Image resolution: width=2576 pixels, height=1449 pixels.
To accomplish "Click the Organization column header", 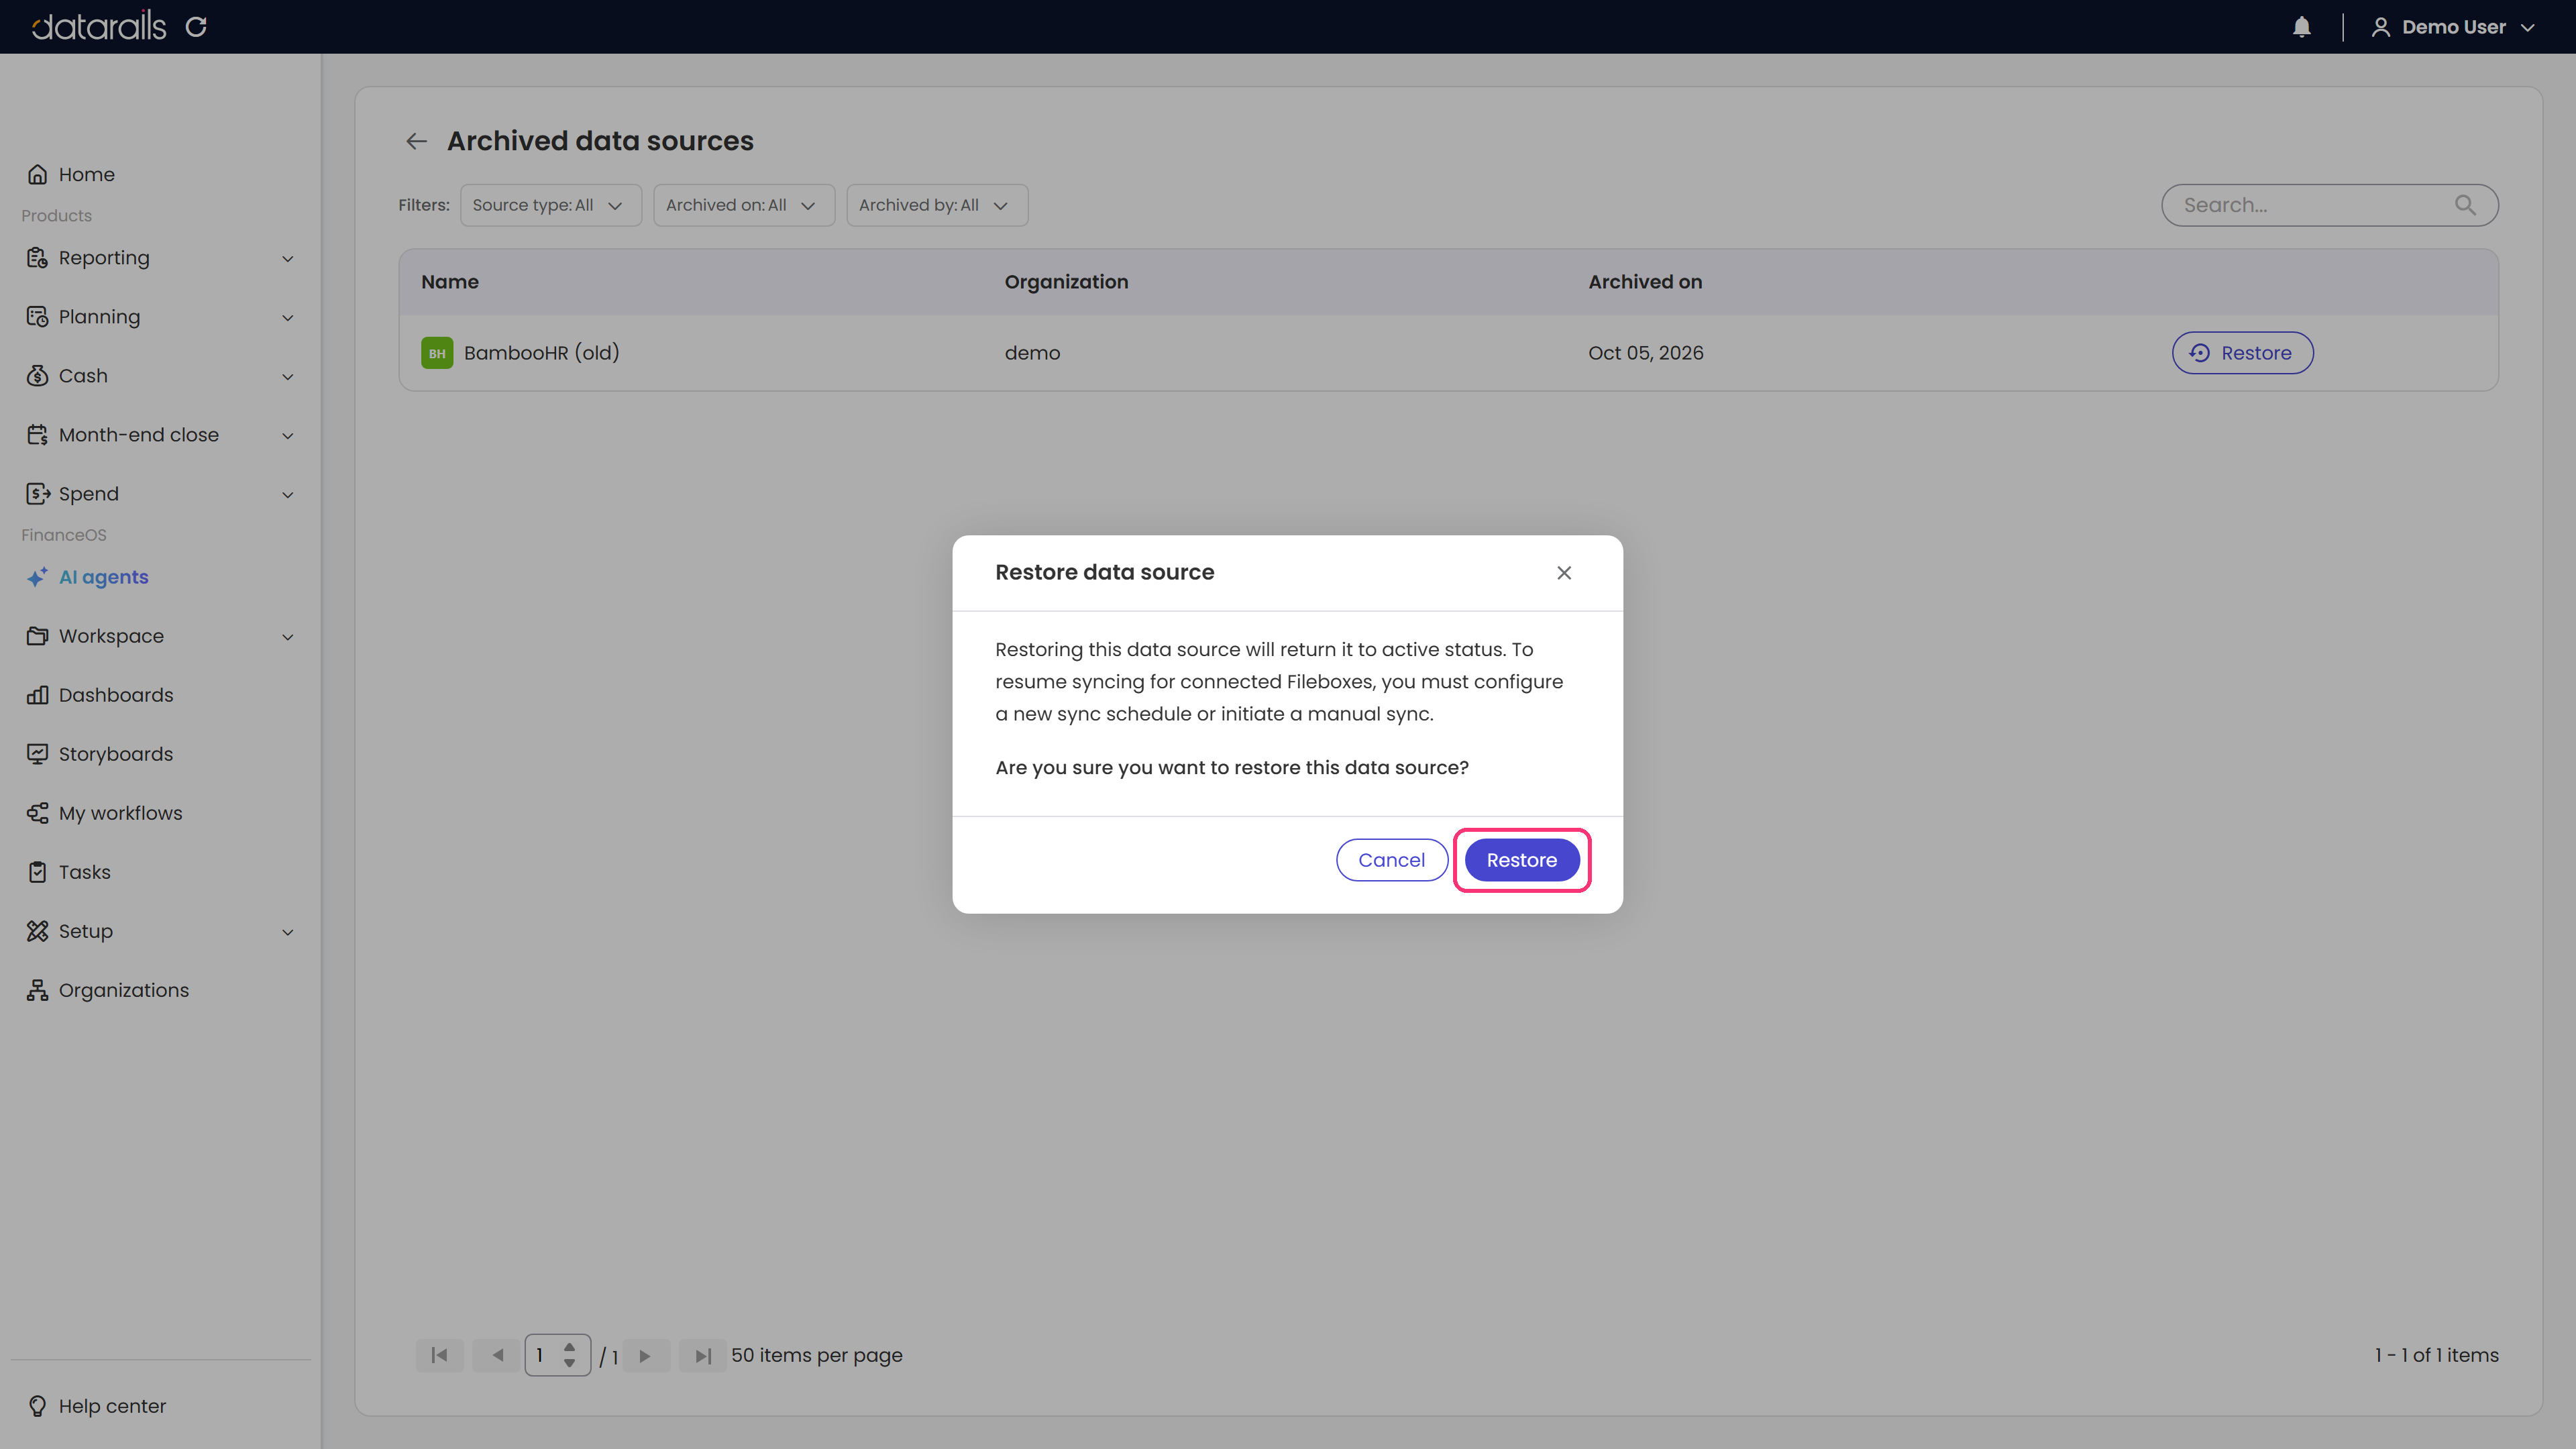I will [x=1066, y=282].
